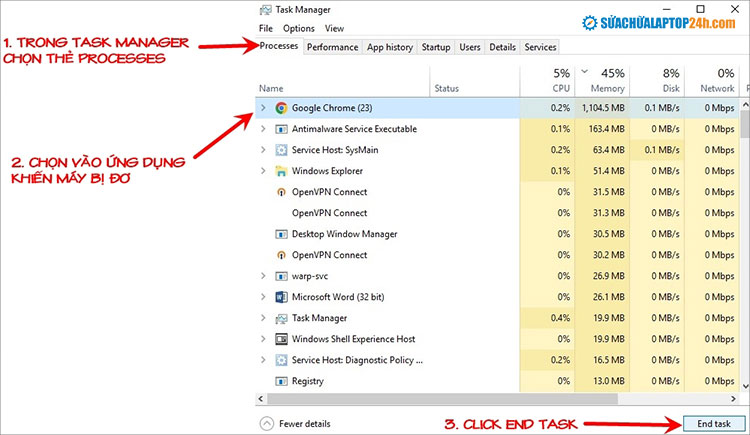
Task: Click Chrome's 1,104.5 MB memory value
Action: (603, 108)
